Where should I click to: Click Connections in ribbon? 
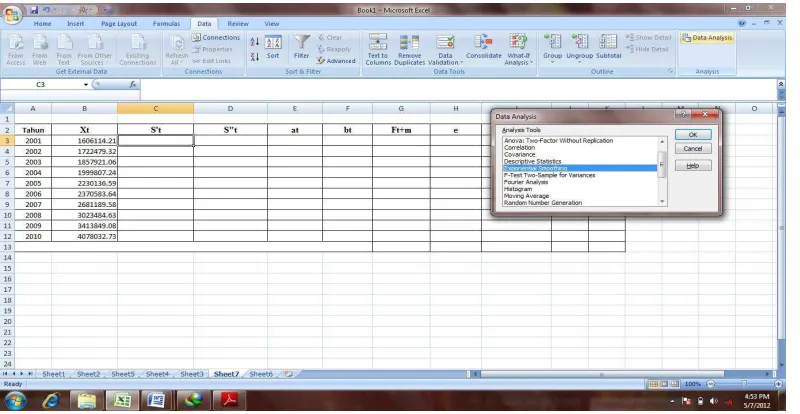coord(216,38)
